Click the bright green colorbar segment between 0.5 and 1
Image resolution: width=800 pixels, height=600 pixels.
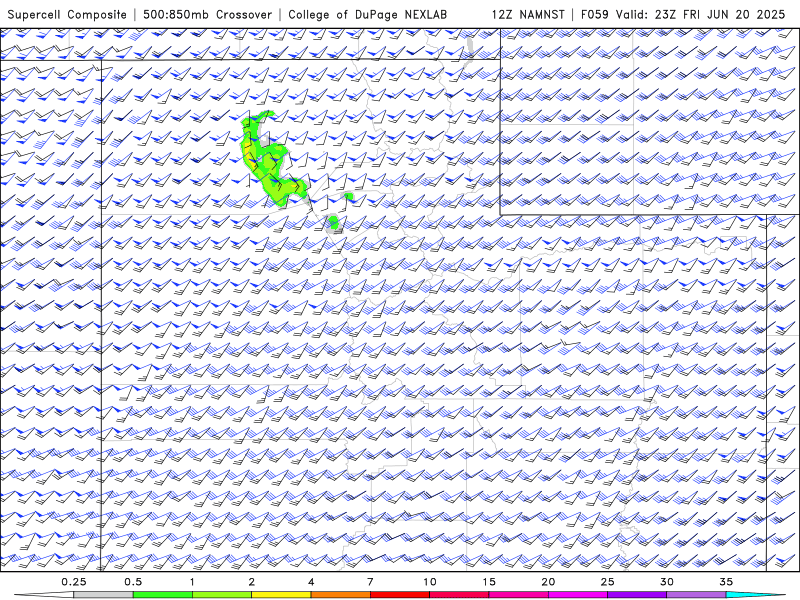163,595
